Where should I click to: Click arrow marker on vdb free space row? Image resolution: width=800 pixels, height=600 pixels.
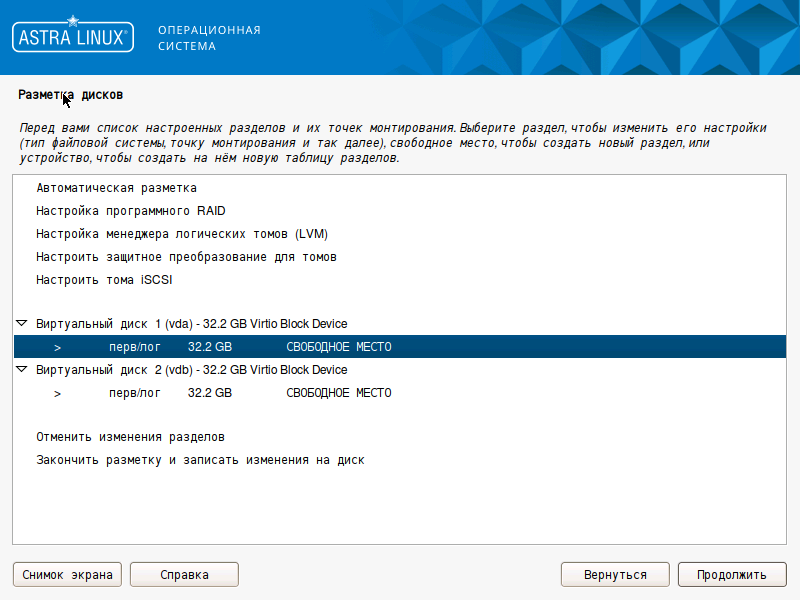point(58,393)
